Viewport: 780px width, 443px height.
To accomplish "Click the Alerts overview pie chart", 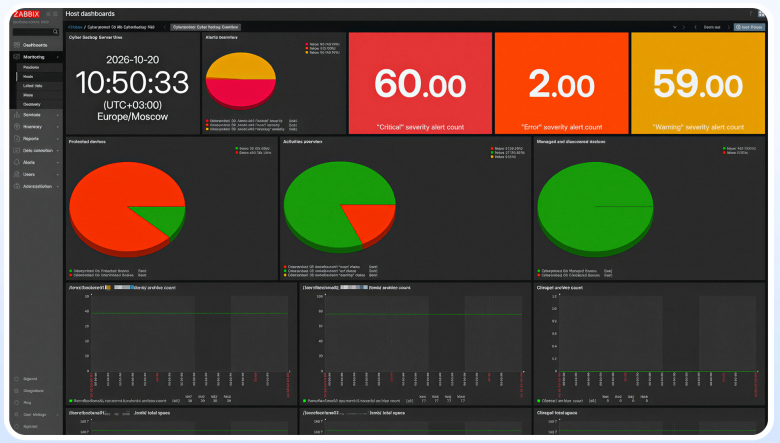I will tap(241, 81).
